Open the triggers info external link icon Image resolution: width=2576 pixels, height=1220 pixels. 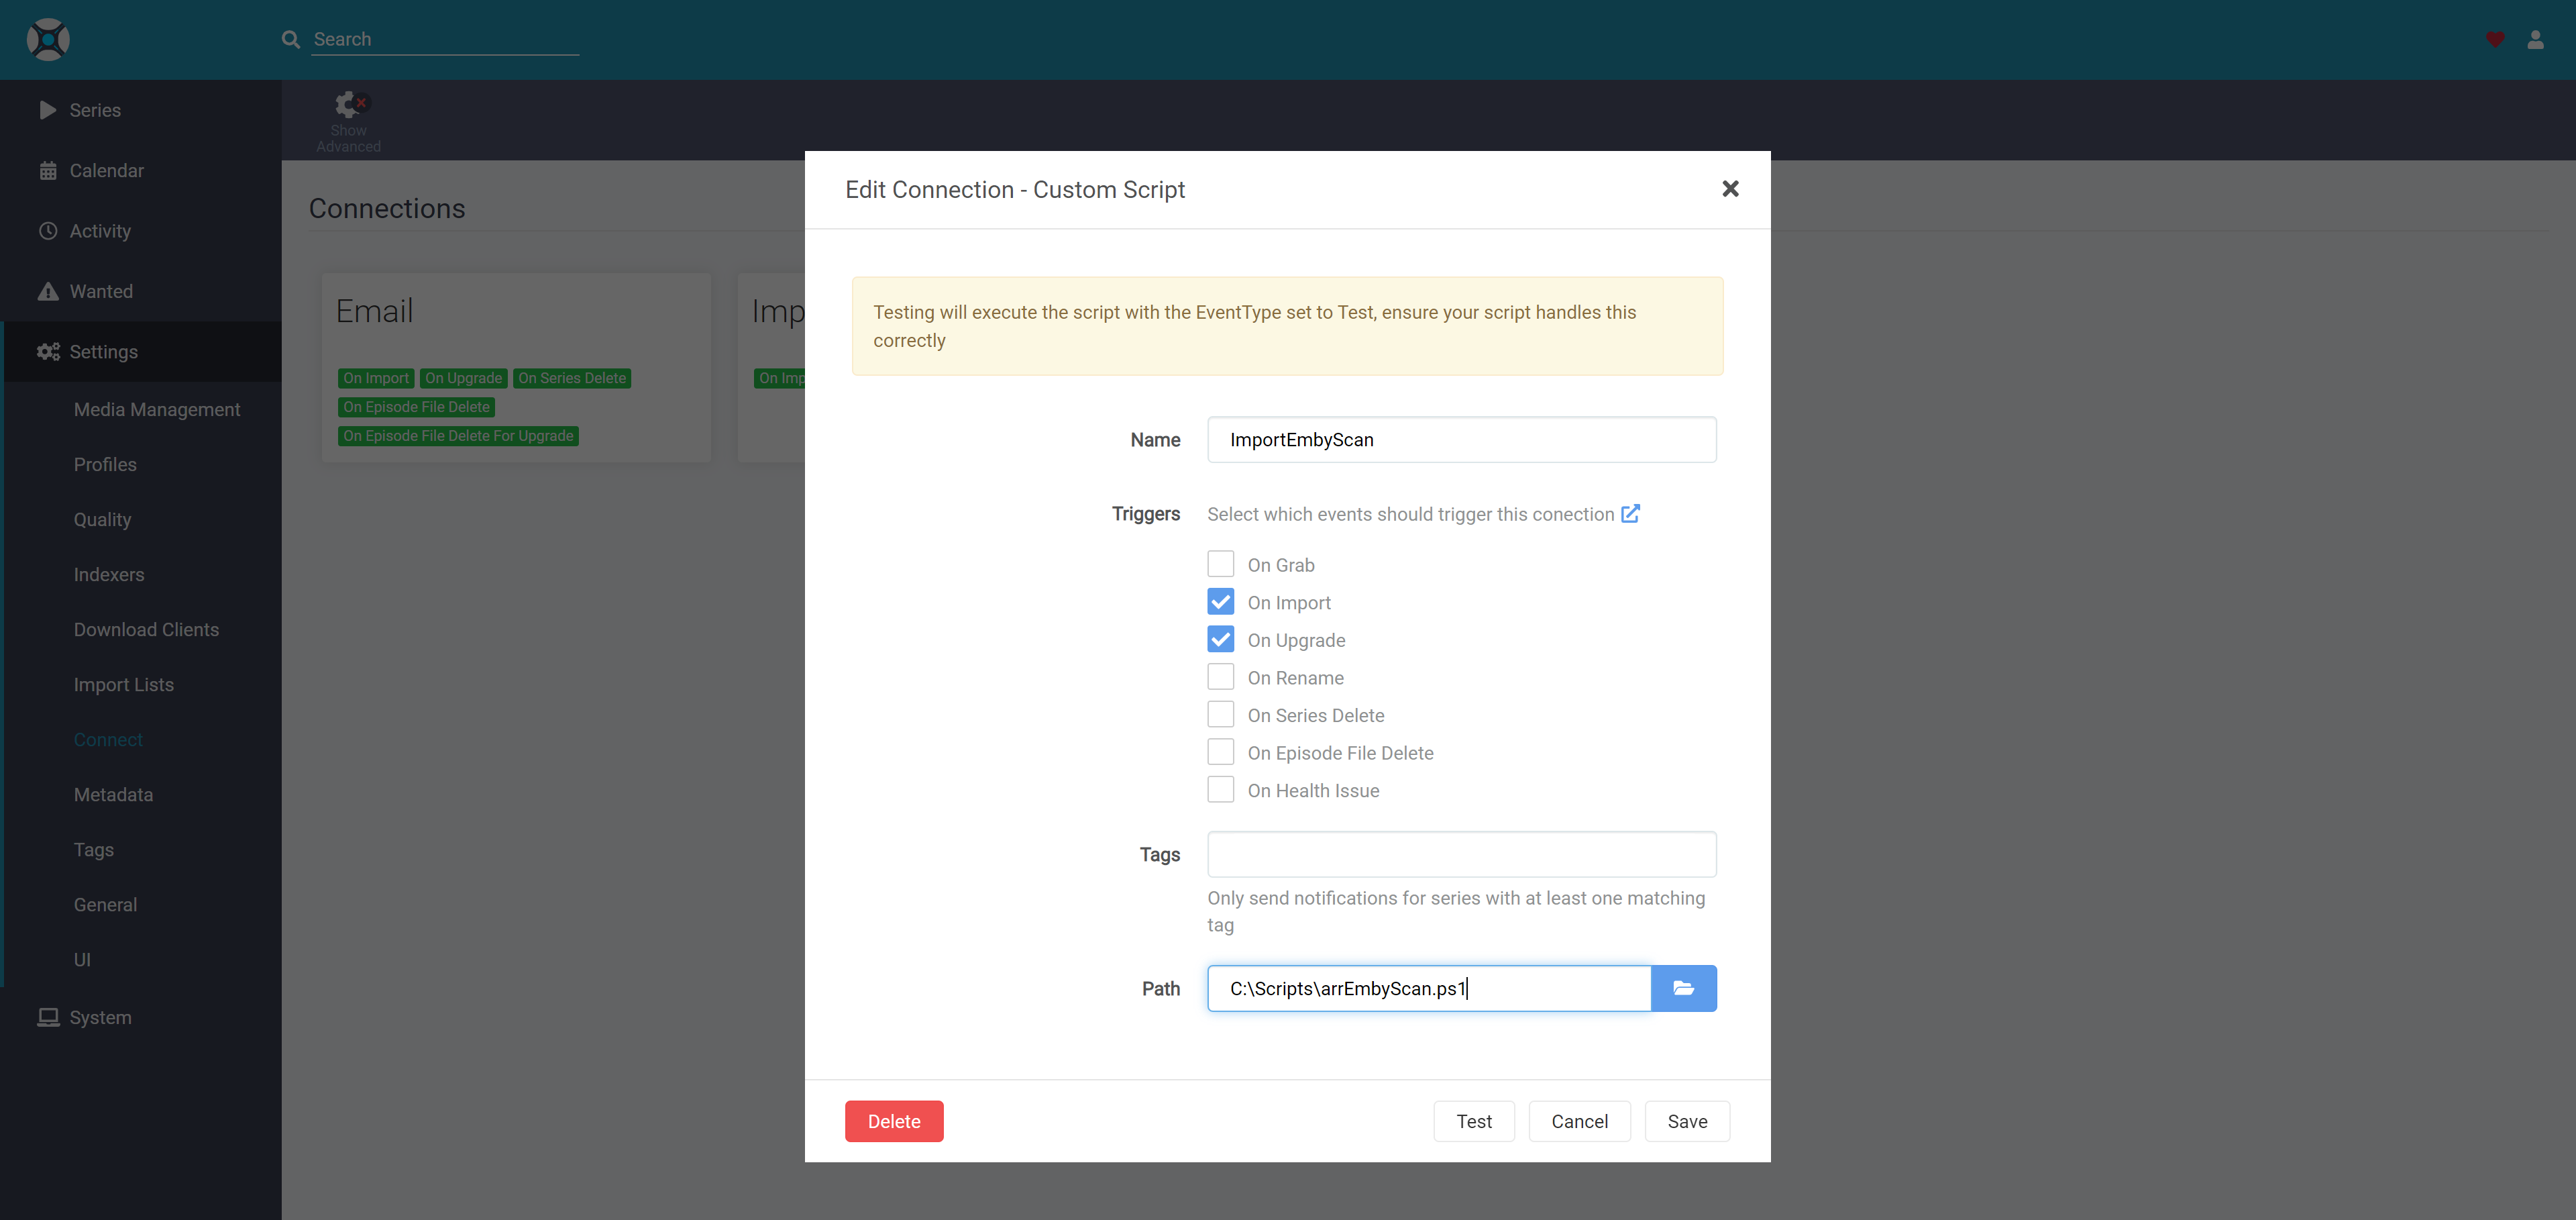coord(1630,513)
